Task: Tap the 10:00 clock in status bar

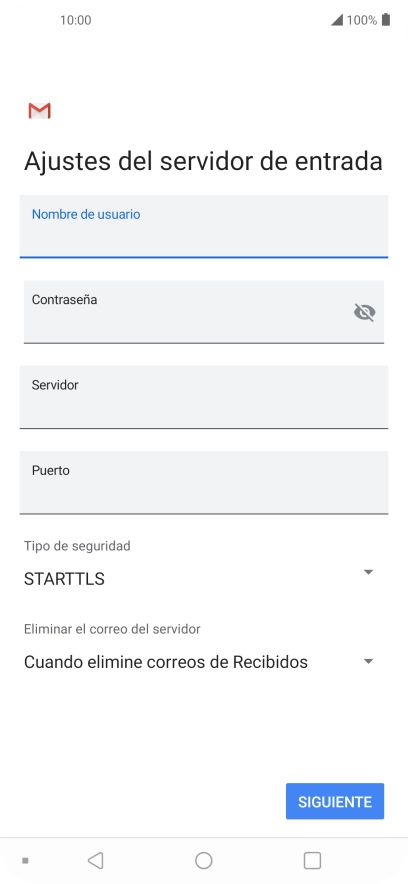Action: click(76, 20)
